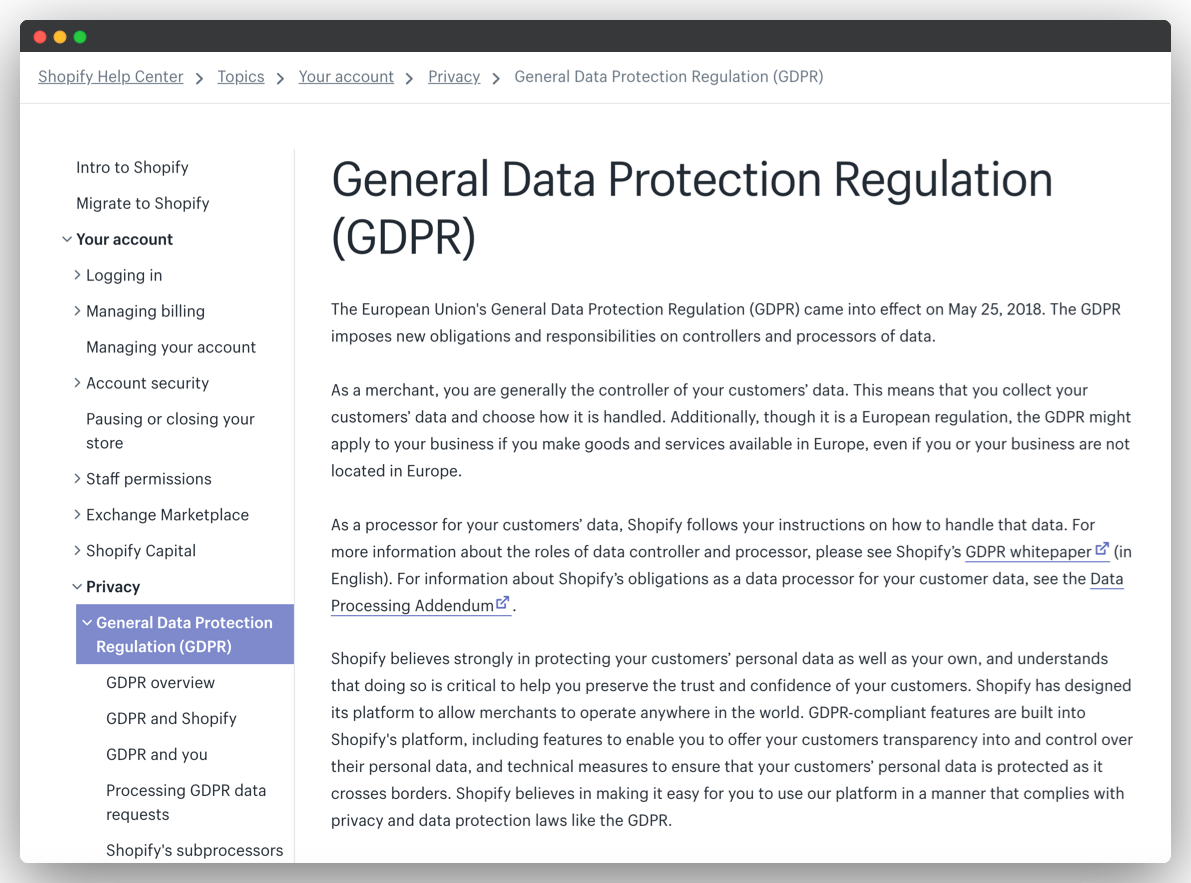Select Your account label in the sidebar
1191x883 pixels.
click(x=125, y=239)
